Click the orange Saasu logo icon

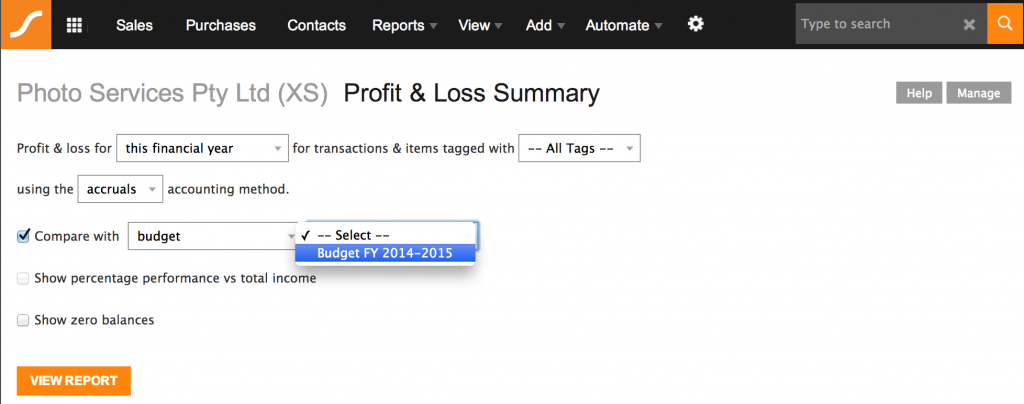coord(26,24)
